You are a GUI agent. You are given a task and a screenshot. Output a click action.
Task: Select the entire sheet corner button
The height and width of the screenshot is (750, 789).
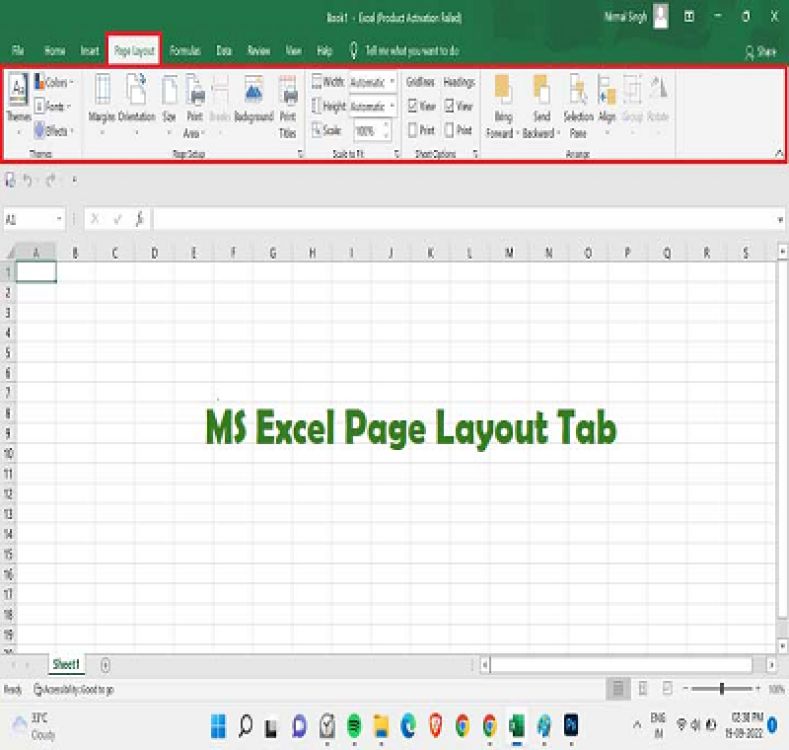point(8,252)
